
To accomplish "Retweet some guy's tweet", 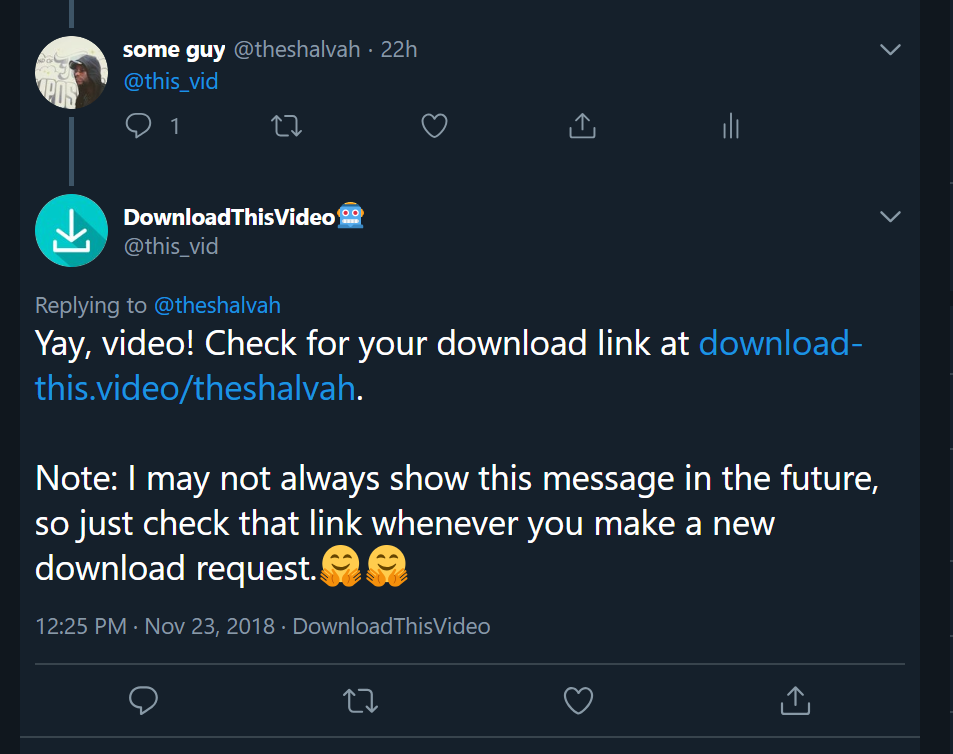I will pyautogui.click(x=286, y=126).
